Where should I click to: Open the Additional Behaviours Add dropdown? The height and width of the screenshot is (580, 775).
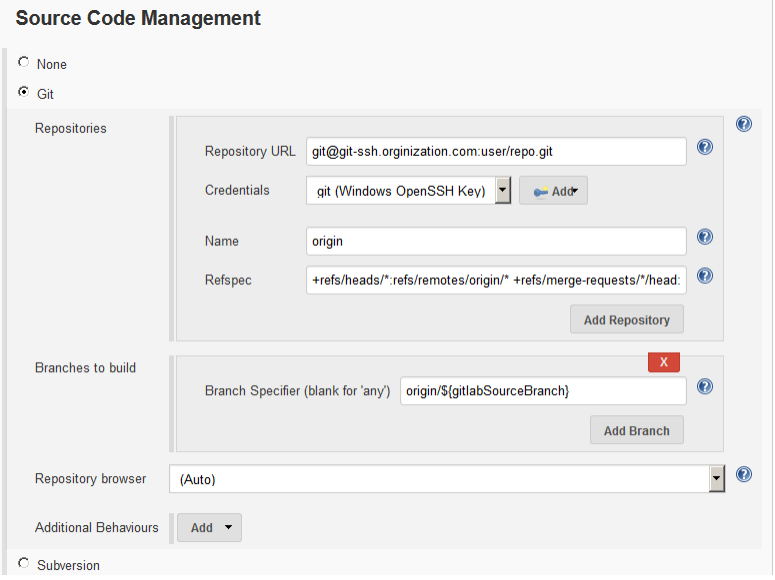pyautogui.click(x=210, y=528)
